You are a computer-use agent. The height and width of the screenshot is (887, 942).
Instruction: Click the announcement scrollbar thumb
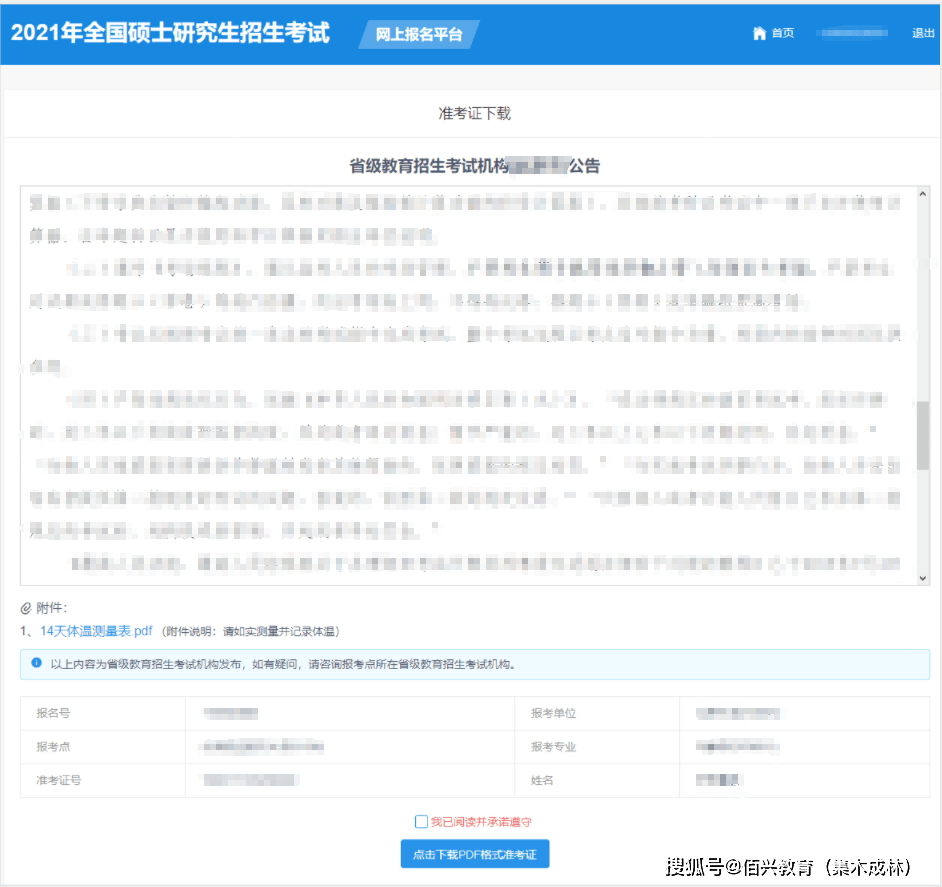click(x=922, y=435)
